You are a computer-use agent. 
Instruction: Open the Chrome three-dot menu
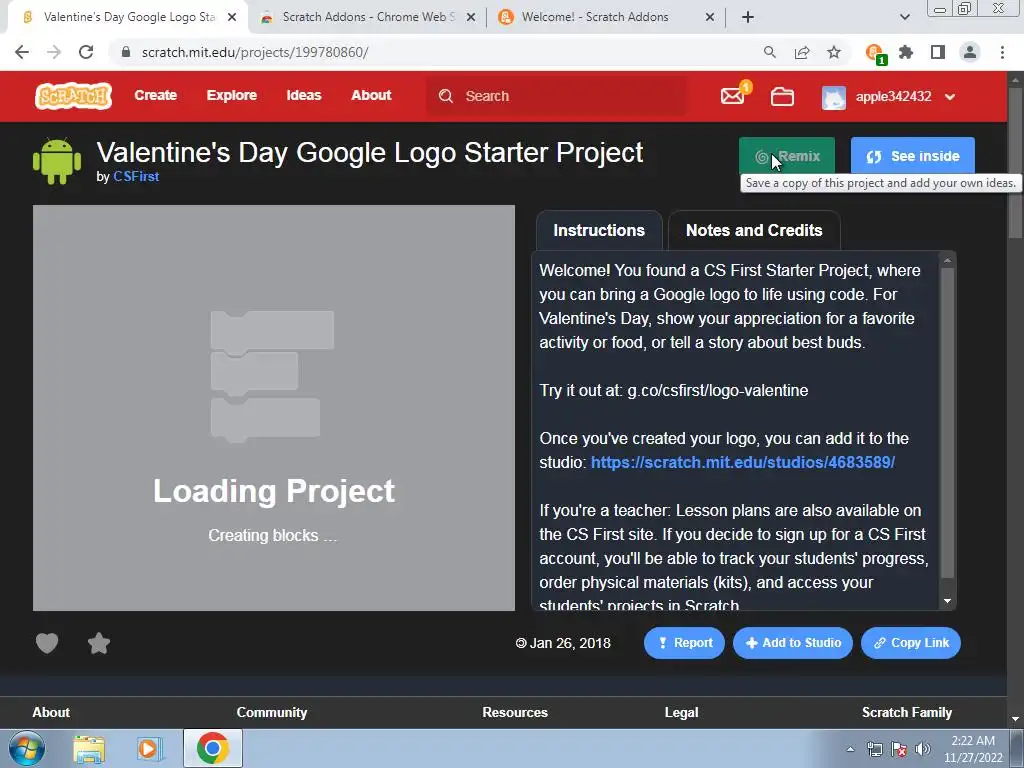tap(1002, 52)
